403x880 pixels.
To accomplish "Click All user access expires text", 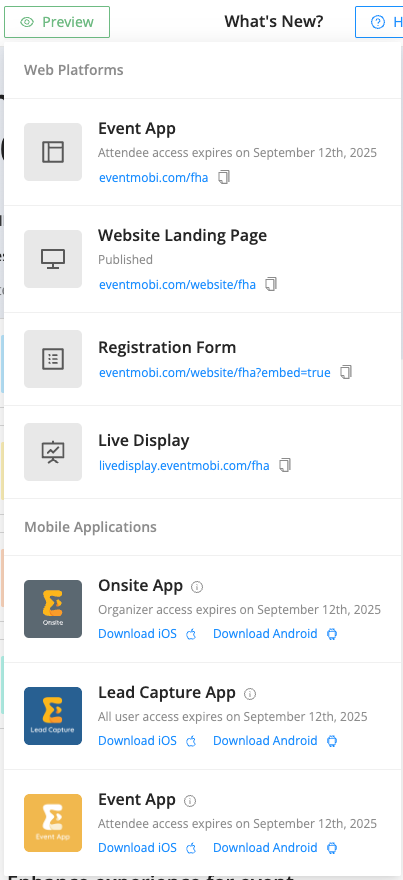I will [233, 717].
